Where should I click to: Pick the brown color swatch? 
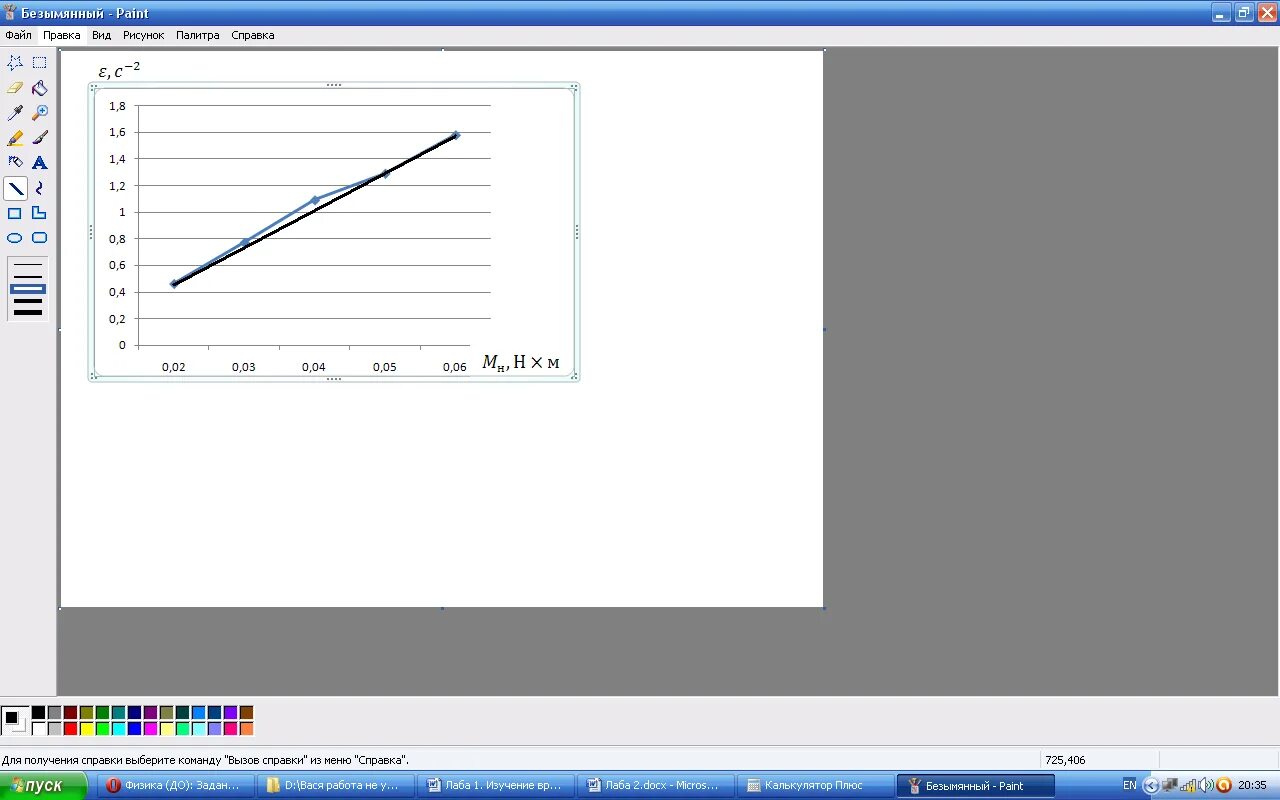(x=246, y=713)
